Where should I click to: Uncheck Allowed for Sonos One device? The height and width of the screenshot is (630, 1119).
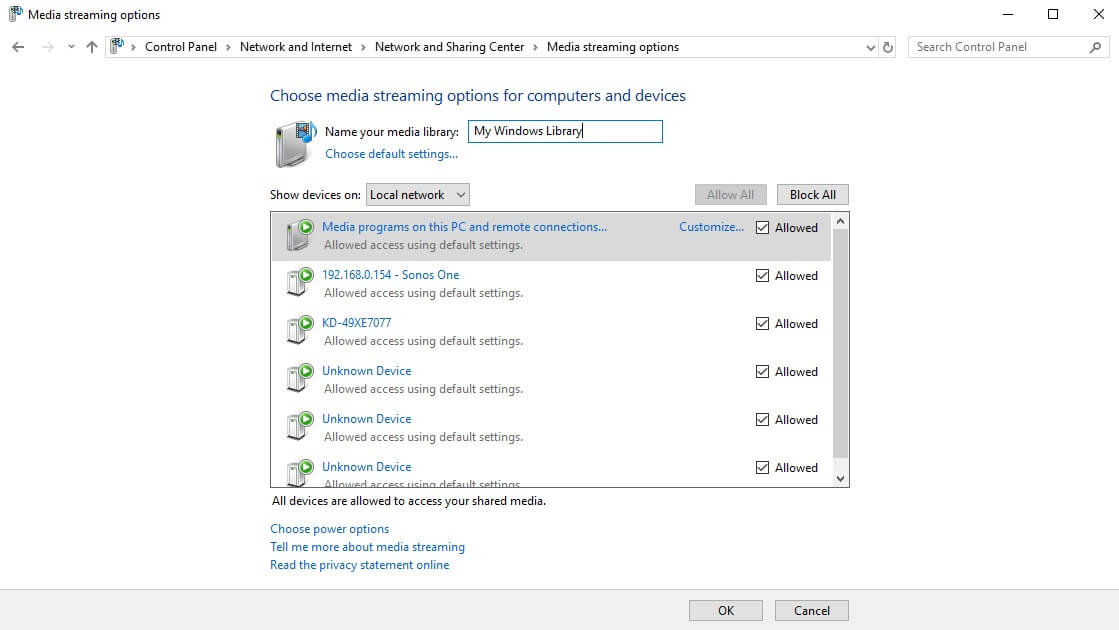[763, 276]
